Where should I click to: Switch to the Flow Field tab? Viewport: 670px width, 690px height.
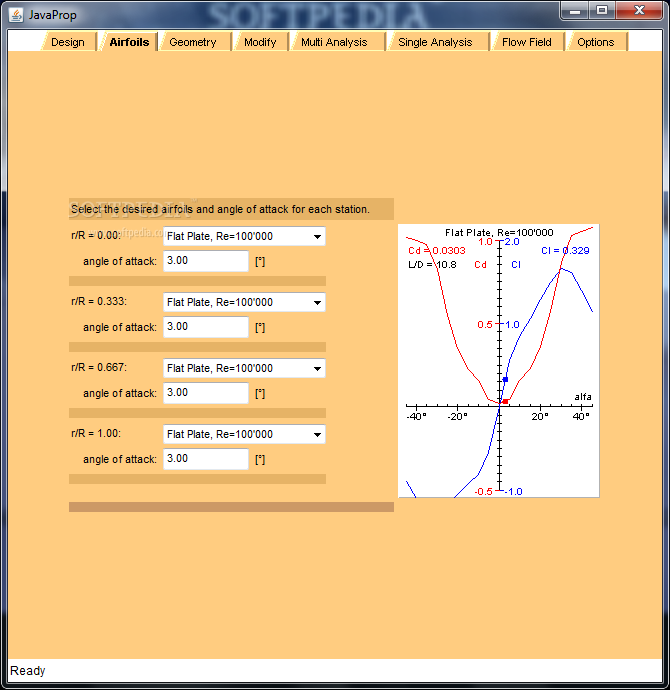pos(527,42)
